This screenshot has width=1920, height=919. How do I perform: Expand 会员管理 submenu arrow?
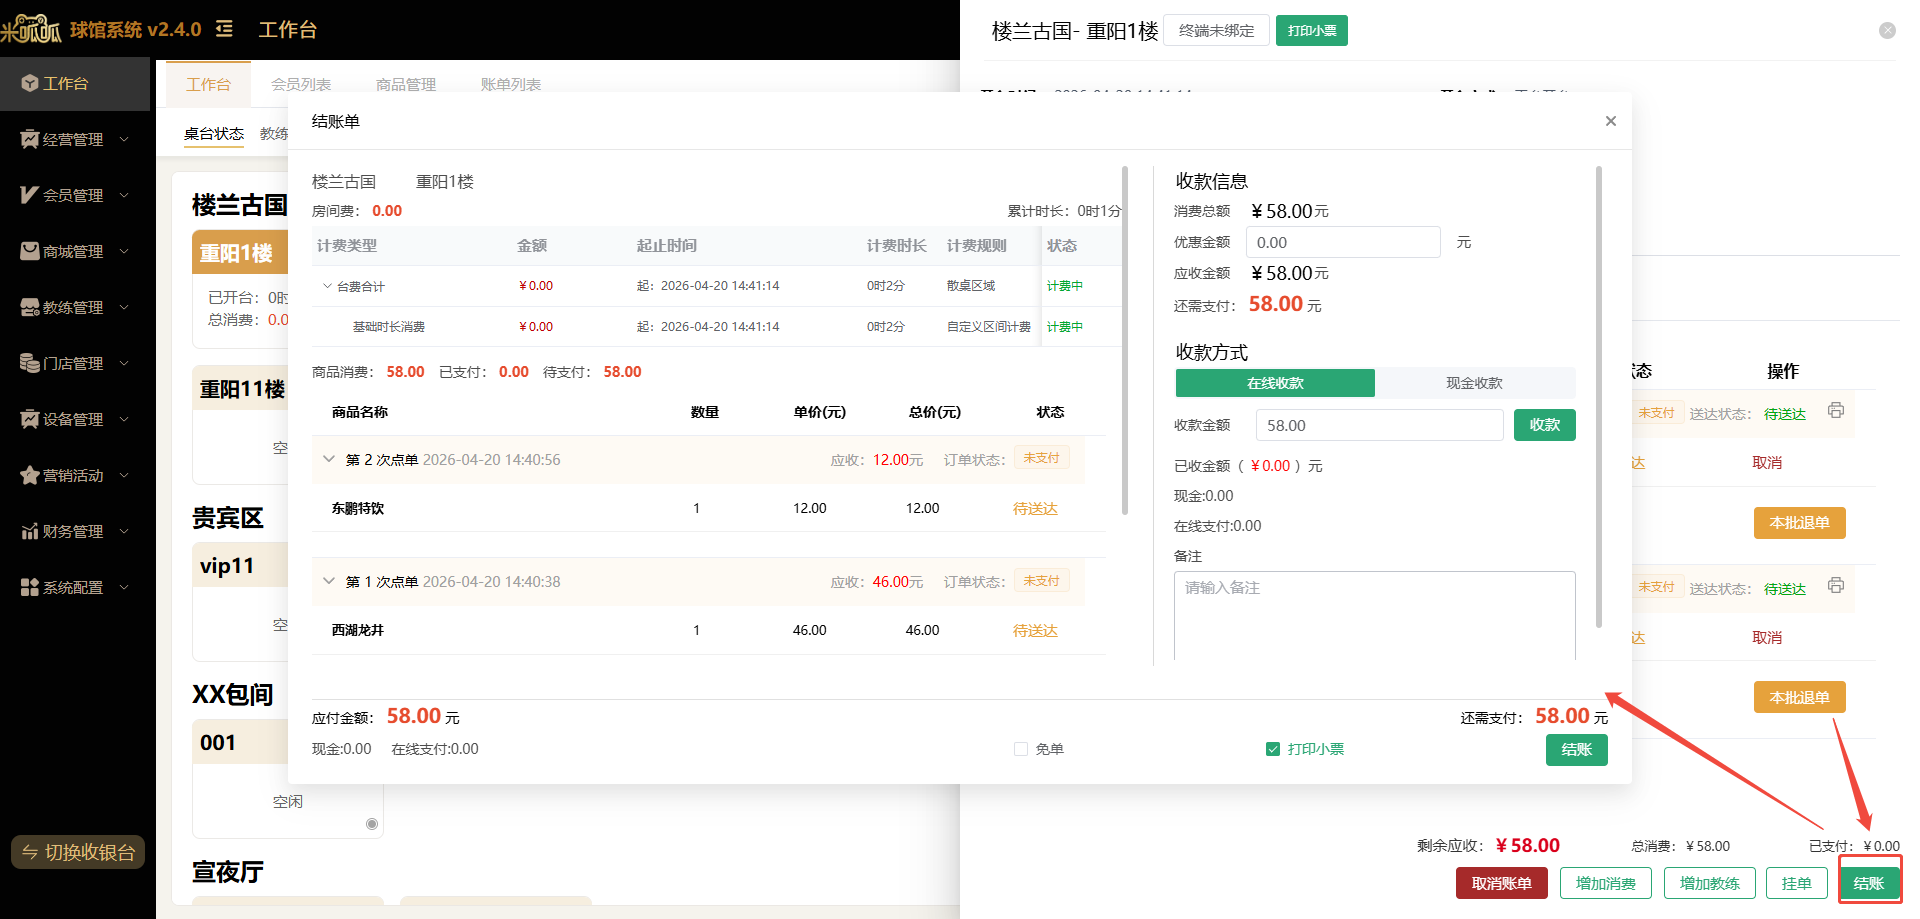point(124,196)
